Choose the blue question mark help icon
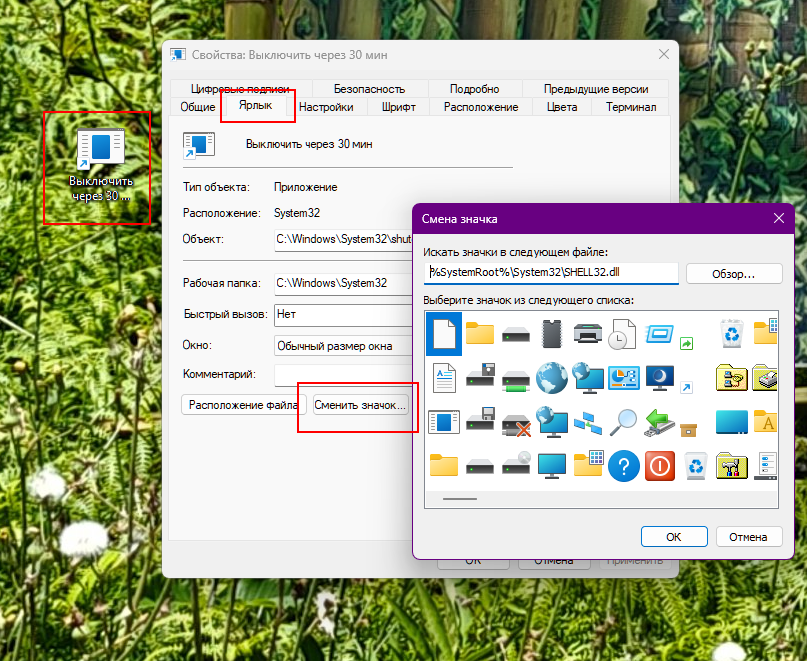807x661 pixels. point(623,466)
